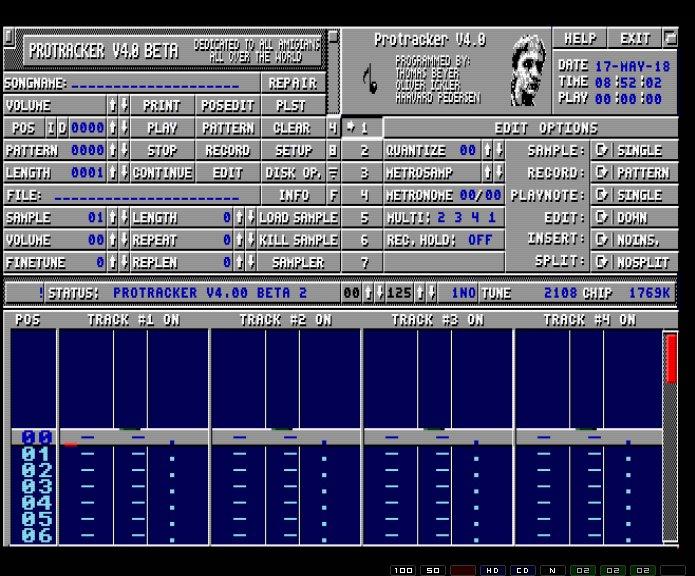Click the up arrow beside PATTERN 0000
Screen dimensions: 695x576
coord(113,150)
